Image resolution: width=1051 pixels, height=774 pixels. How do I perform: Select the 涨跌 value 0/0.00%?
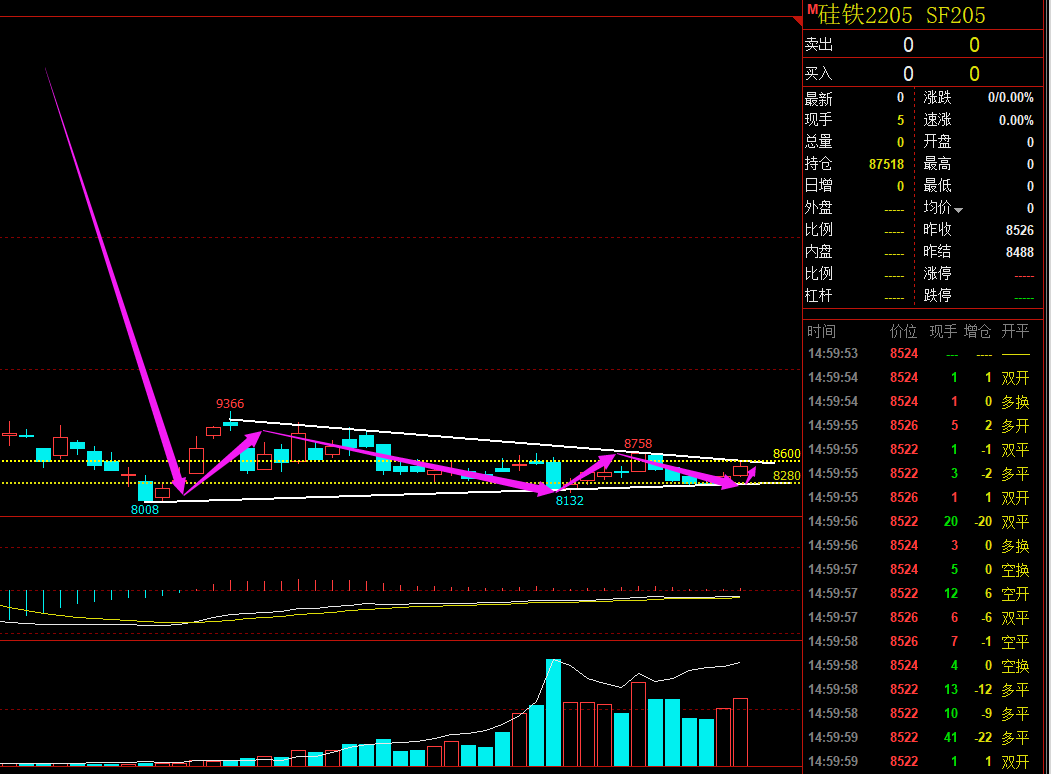pos(1010,98)
